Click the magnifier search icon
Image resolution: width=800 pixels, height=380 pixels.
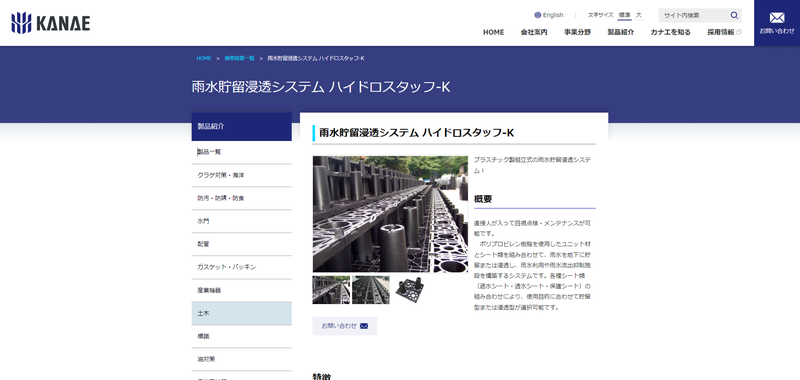[x=734, y=15]
